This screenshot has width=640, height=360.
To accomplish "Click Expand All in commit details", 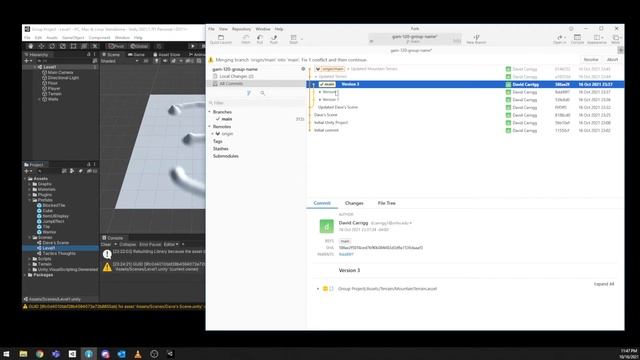I will click(604, 284).
